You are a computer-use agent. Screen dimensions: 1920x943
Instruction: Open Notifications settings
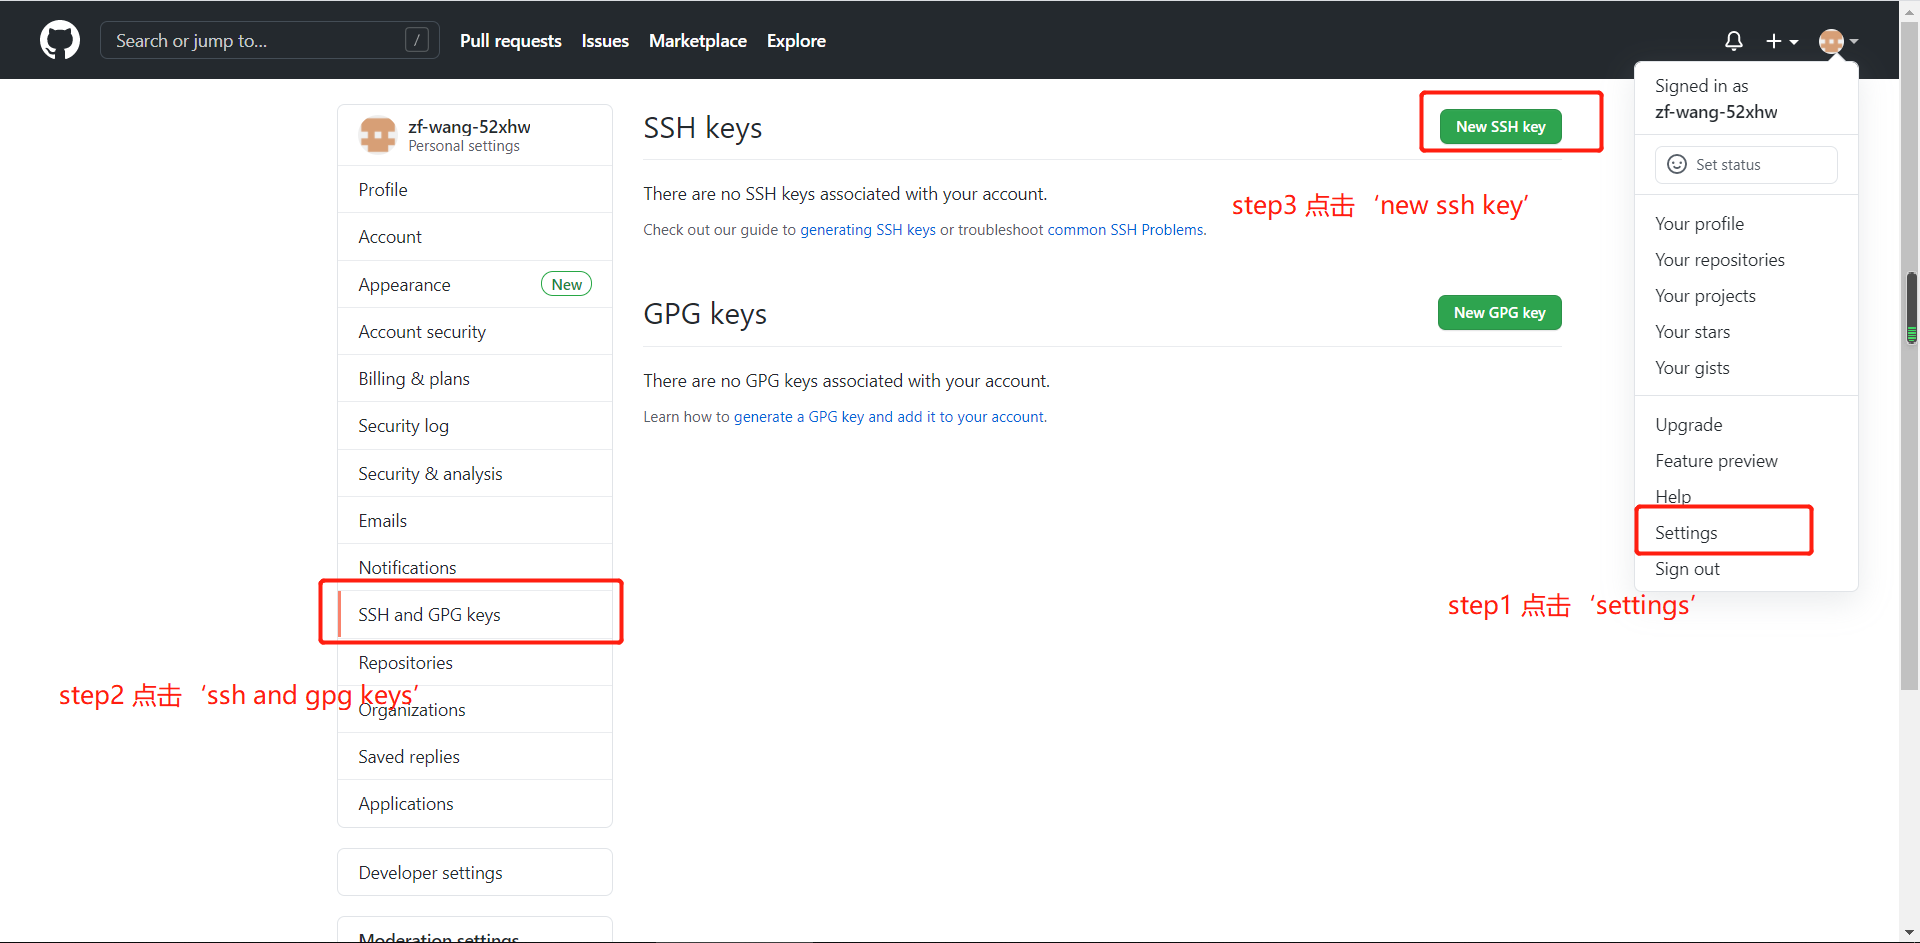click(475, 568)
